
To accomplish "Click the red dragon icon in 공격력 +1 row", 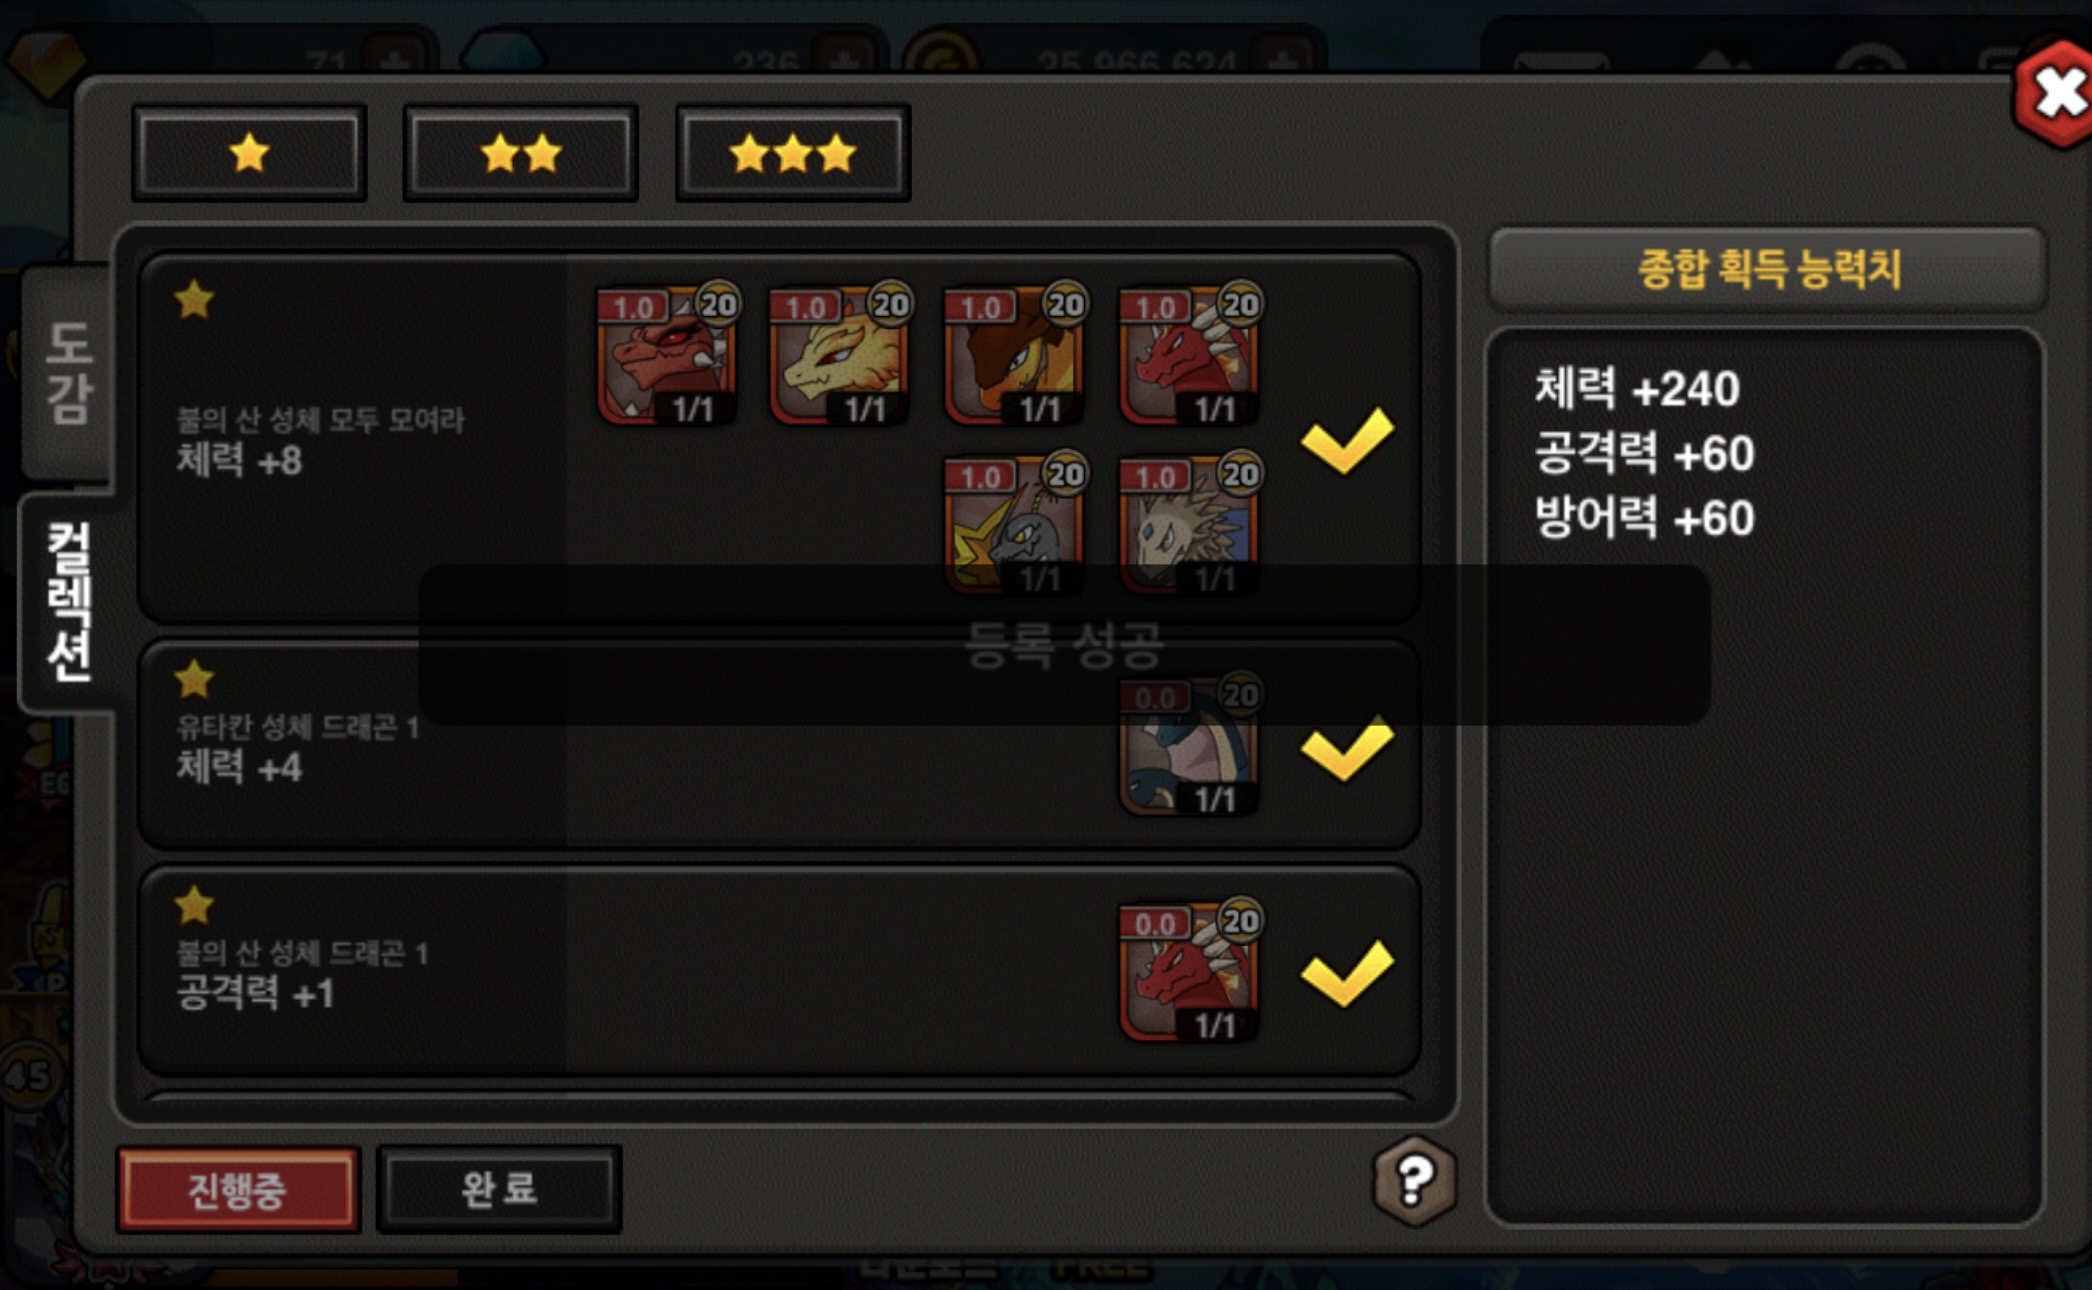I will [x=1190, y=972].
